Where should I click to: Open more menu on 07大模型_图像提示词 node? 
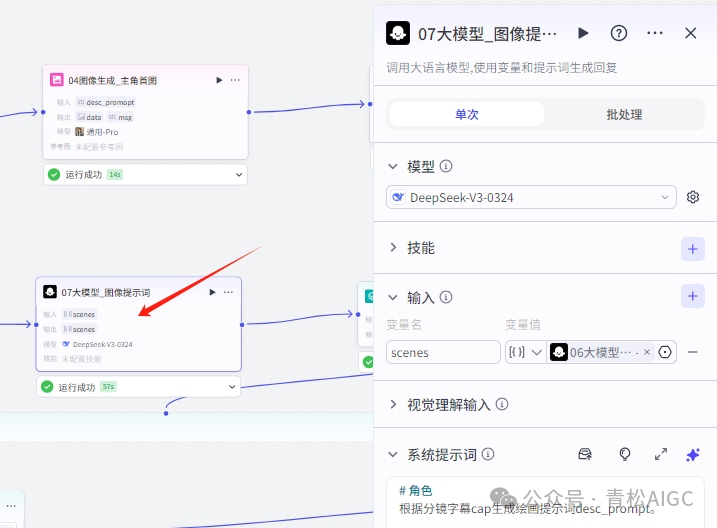click(x=228, y=293)
